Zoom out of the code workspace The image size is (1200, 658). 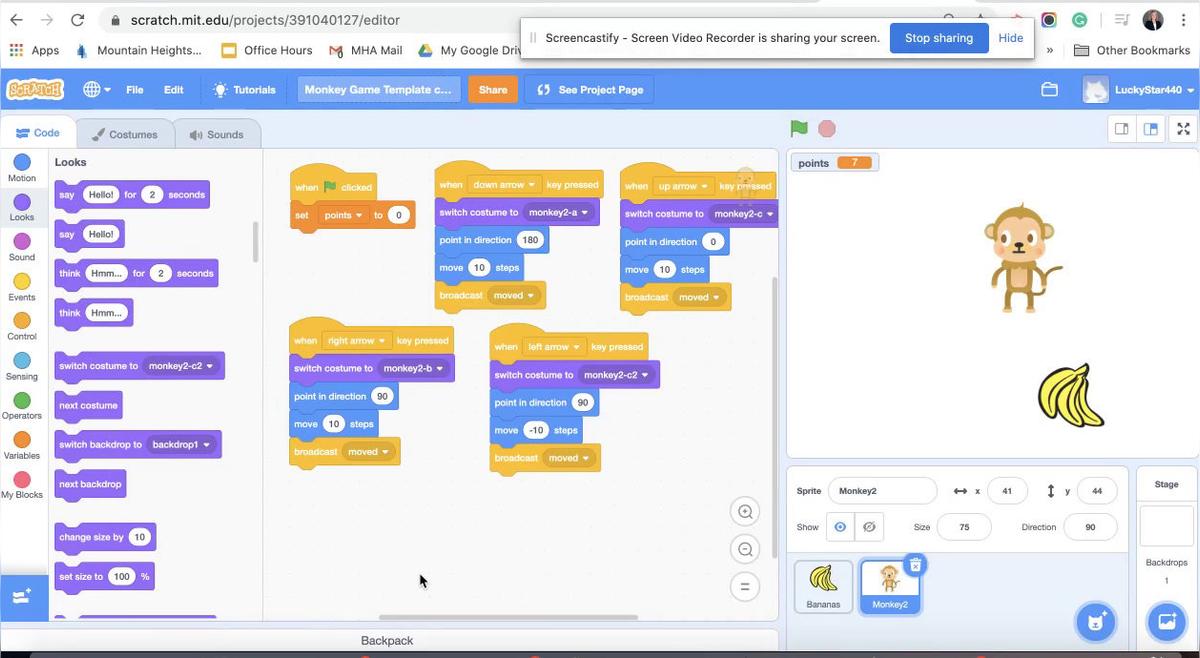point(745,549)
